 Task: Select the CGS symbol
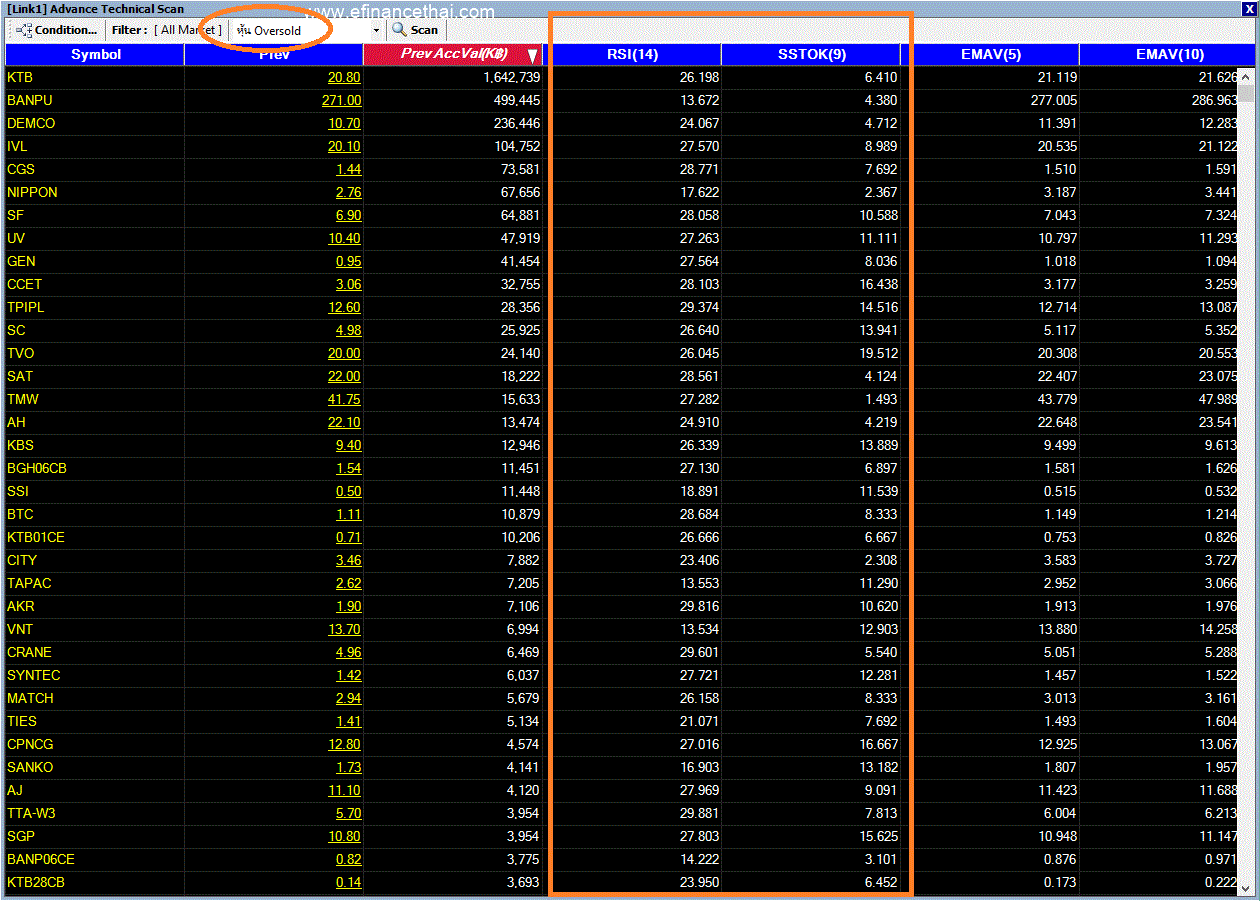(21, 169)
